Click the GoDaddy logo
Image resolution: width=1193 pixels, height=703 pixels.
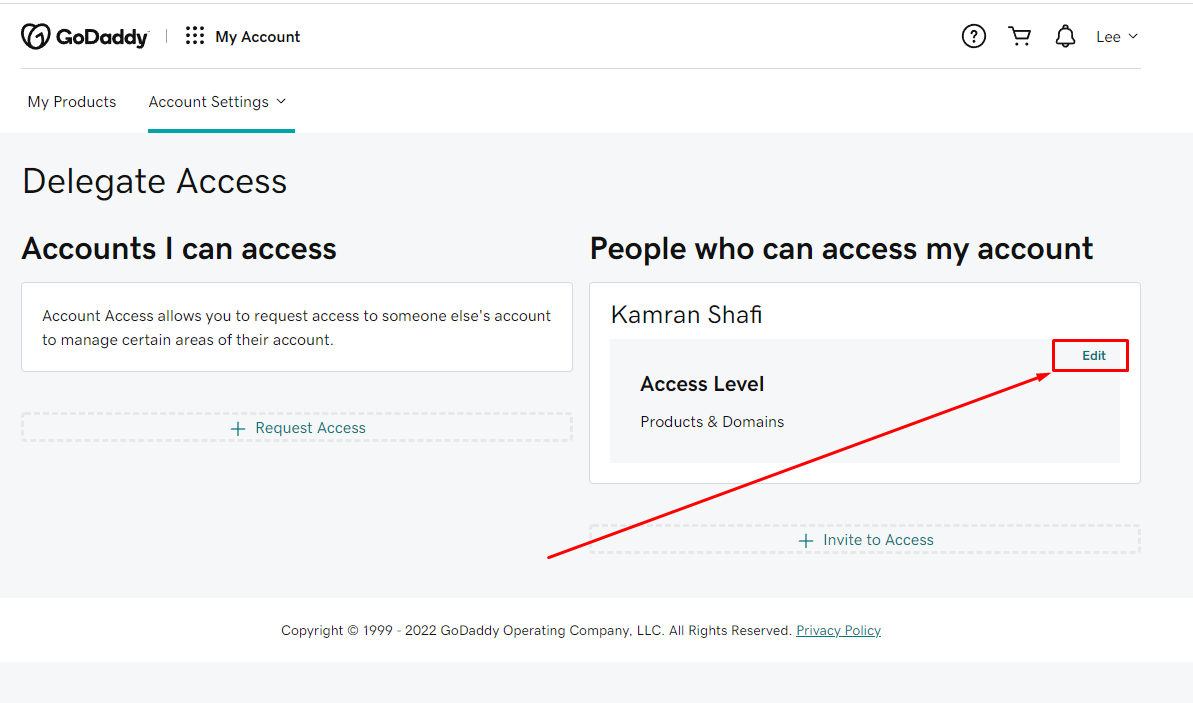pos(84,37)
